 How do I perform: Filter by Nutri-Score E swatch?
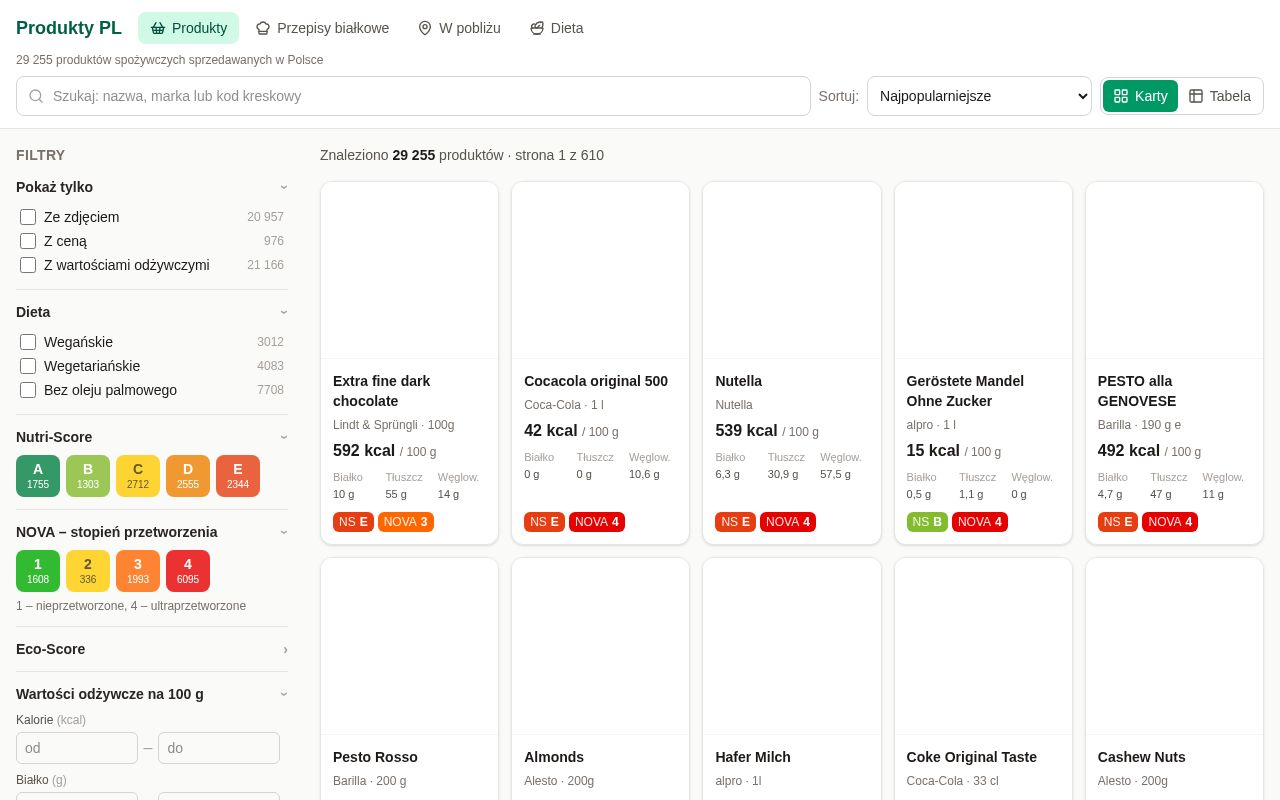[x=238, y=476]
